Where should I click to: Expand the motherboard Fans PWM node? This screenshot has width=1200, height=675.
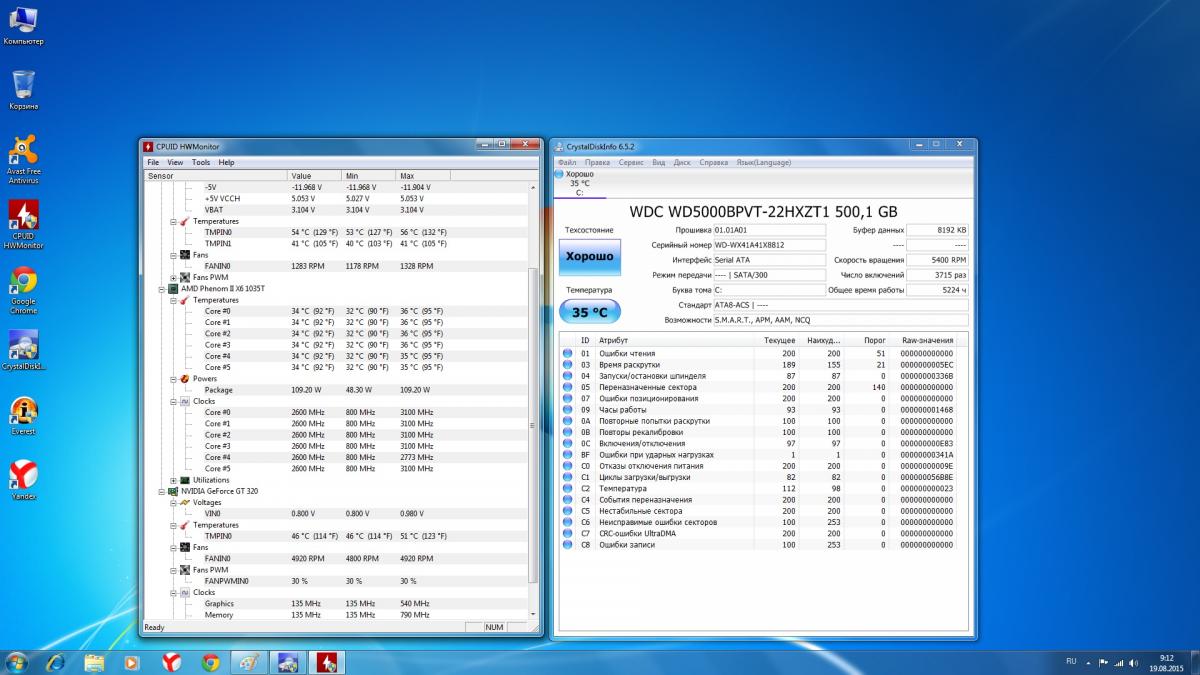(173, 277)
